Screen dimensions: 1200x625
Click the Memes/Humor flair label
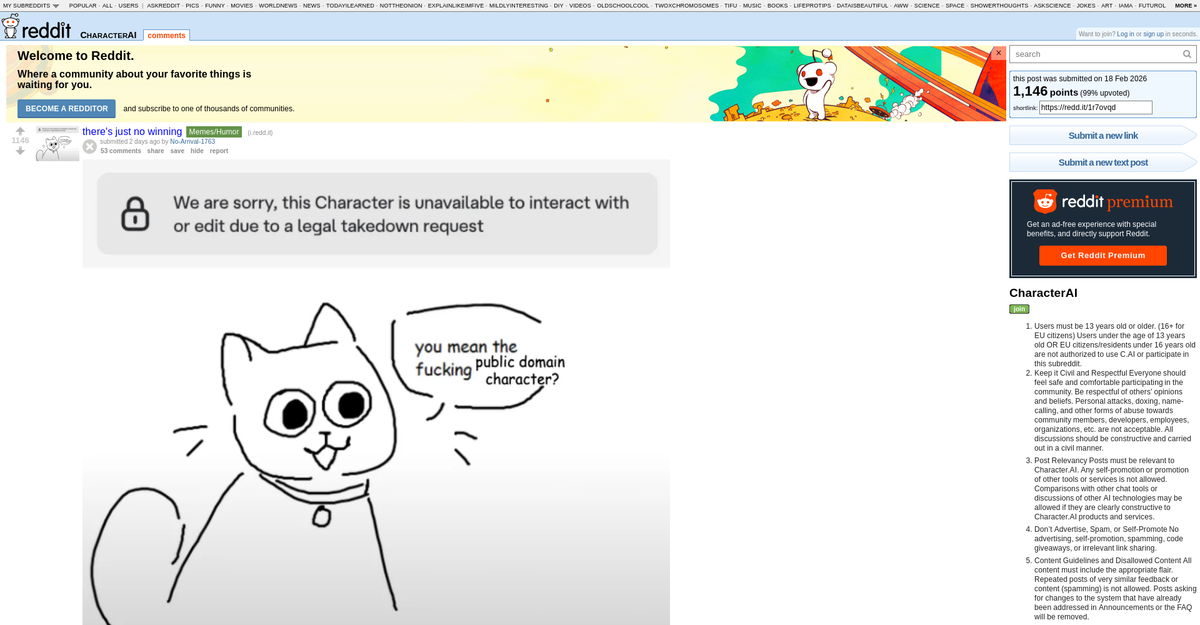213,131
